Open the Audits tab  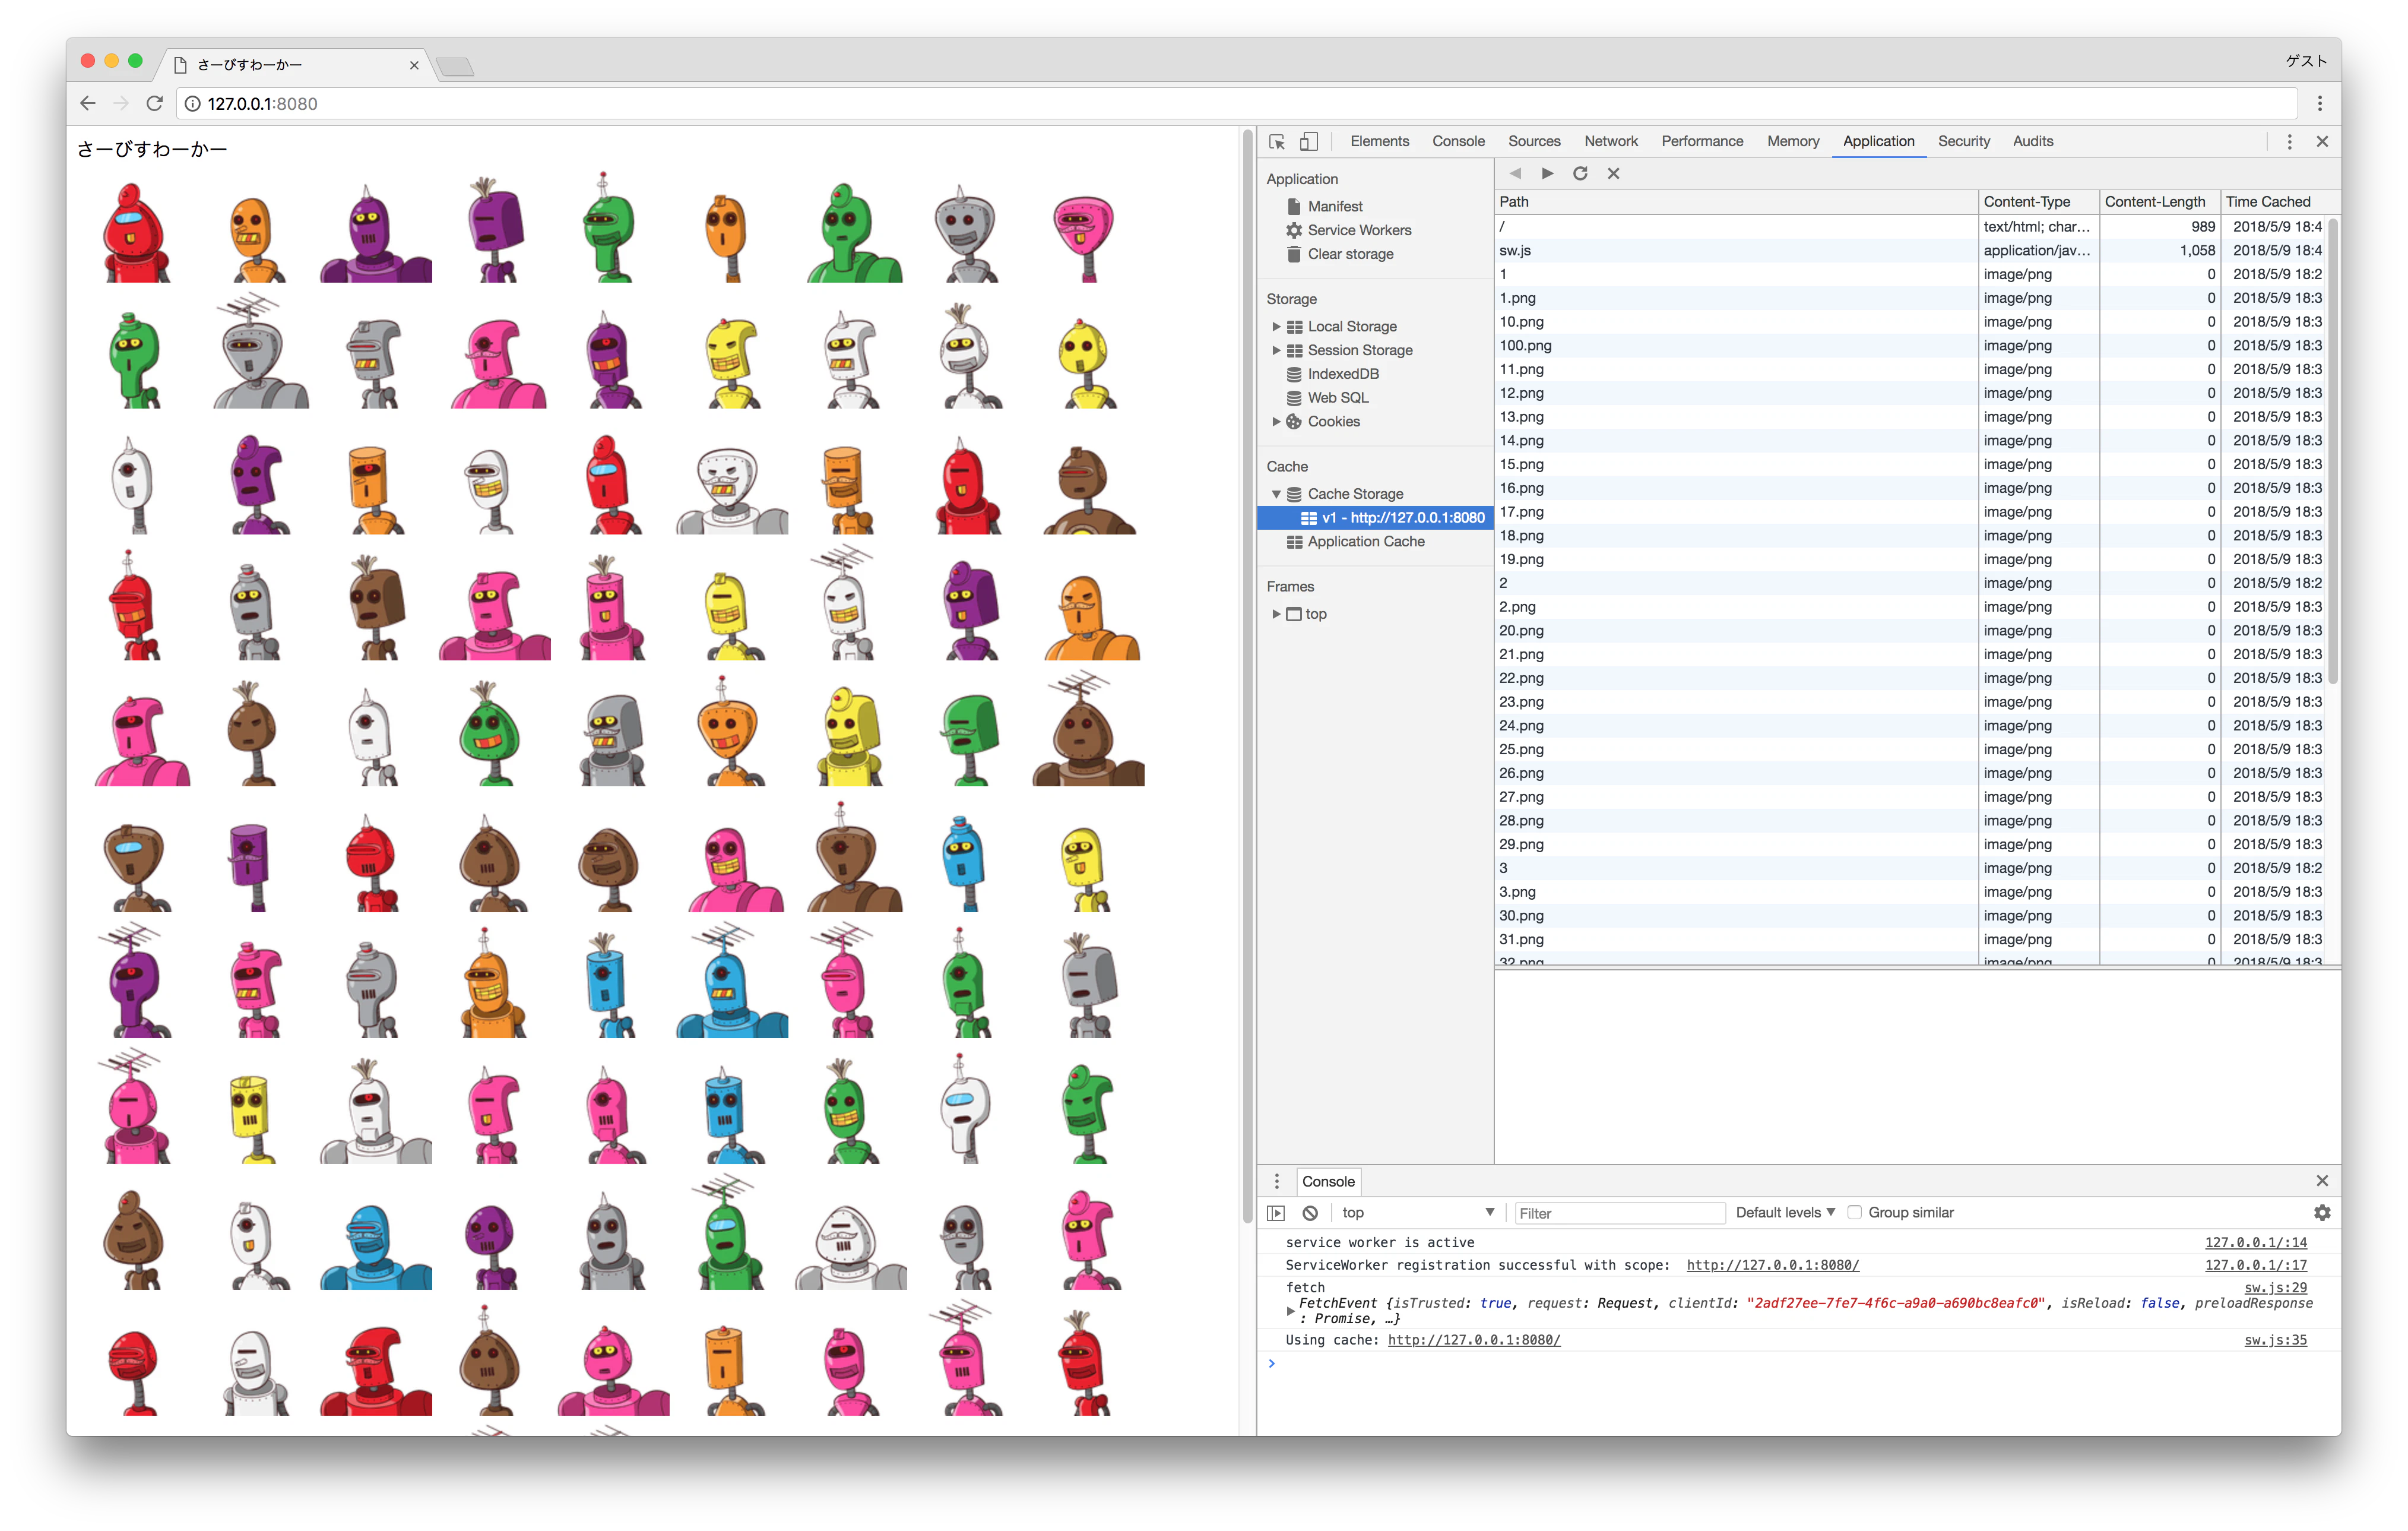[2032, 141]
